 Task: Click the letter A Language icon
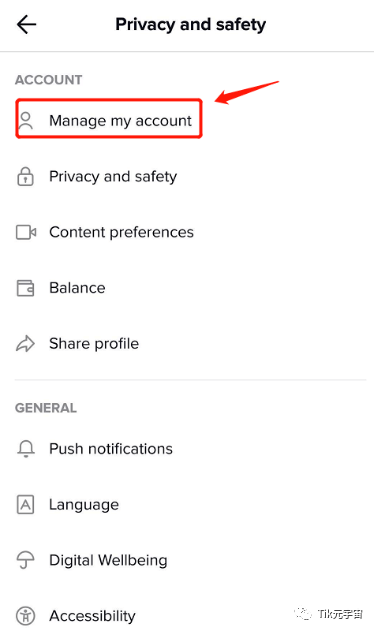pyautogui.click(x=25, y=505)
